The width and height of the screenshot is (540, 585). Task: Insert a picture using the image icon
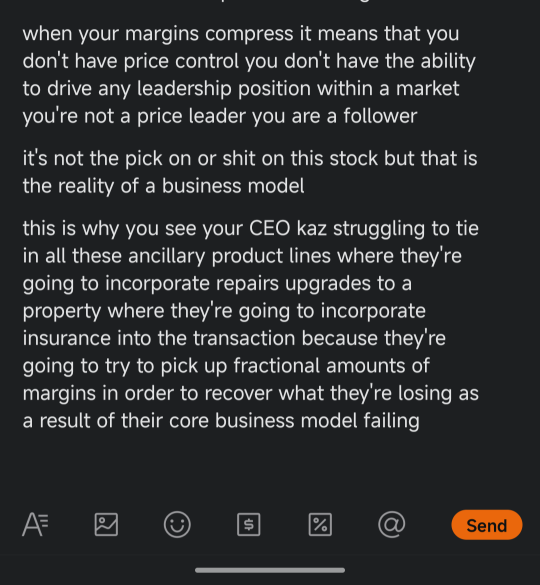[106, 524]
